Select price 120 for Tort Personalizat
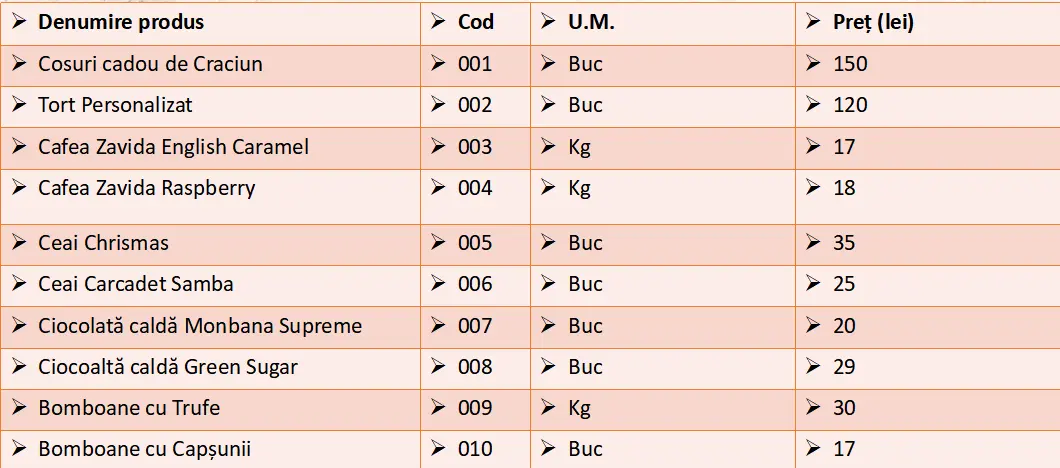1060x468 pixels. 850,105
